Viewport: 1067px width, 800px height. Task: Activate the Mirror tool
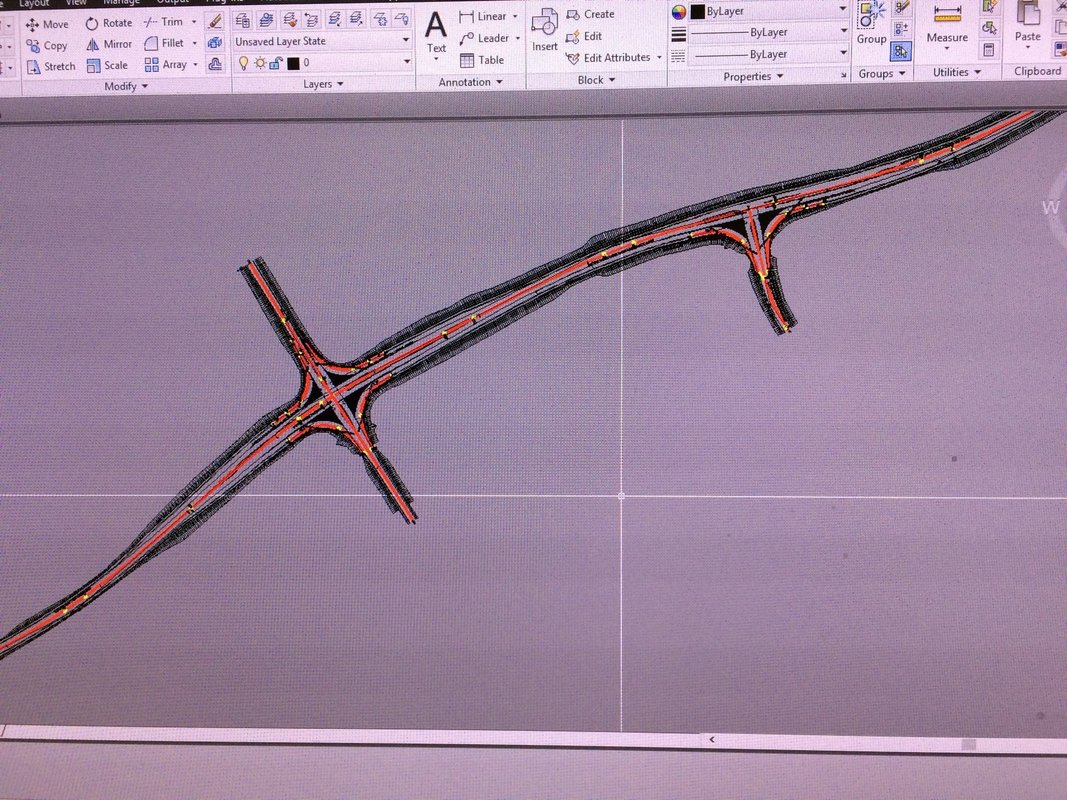click(108, 44)
